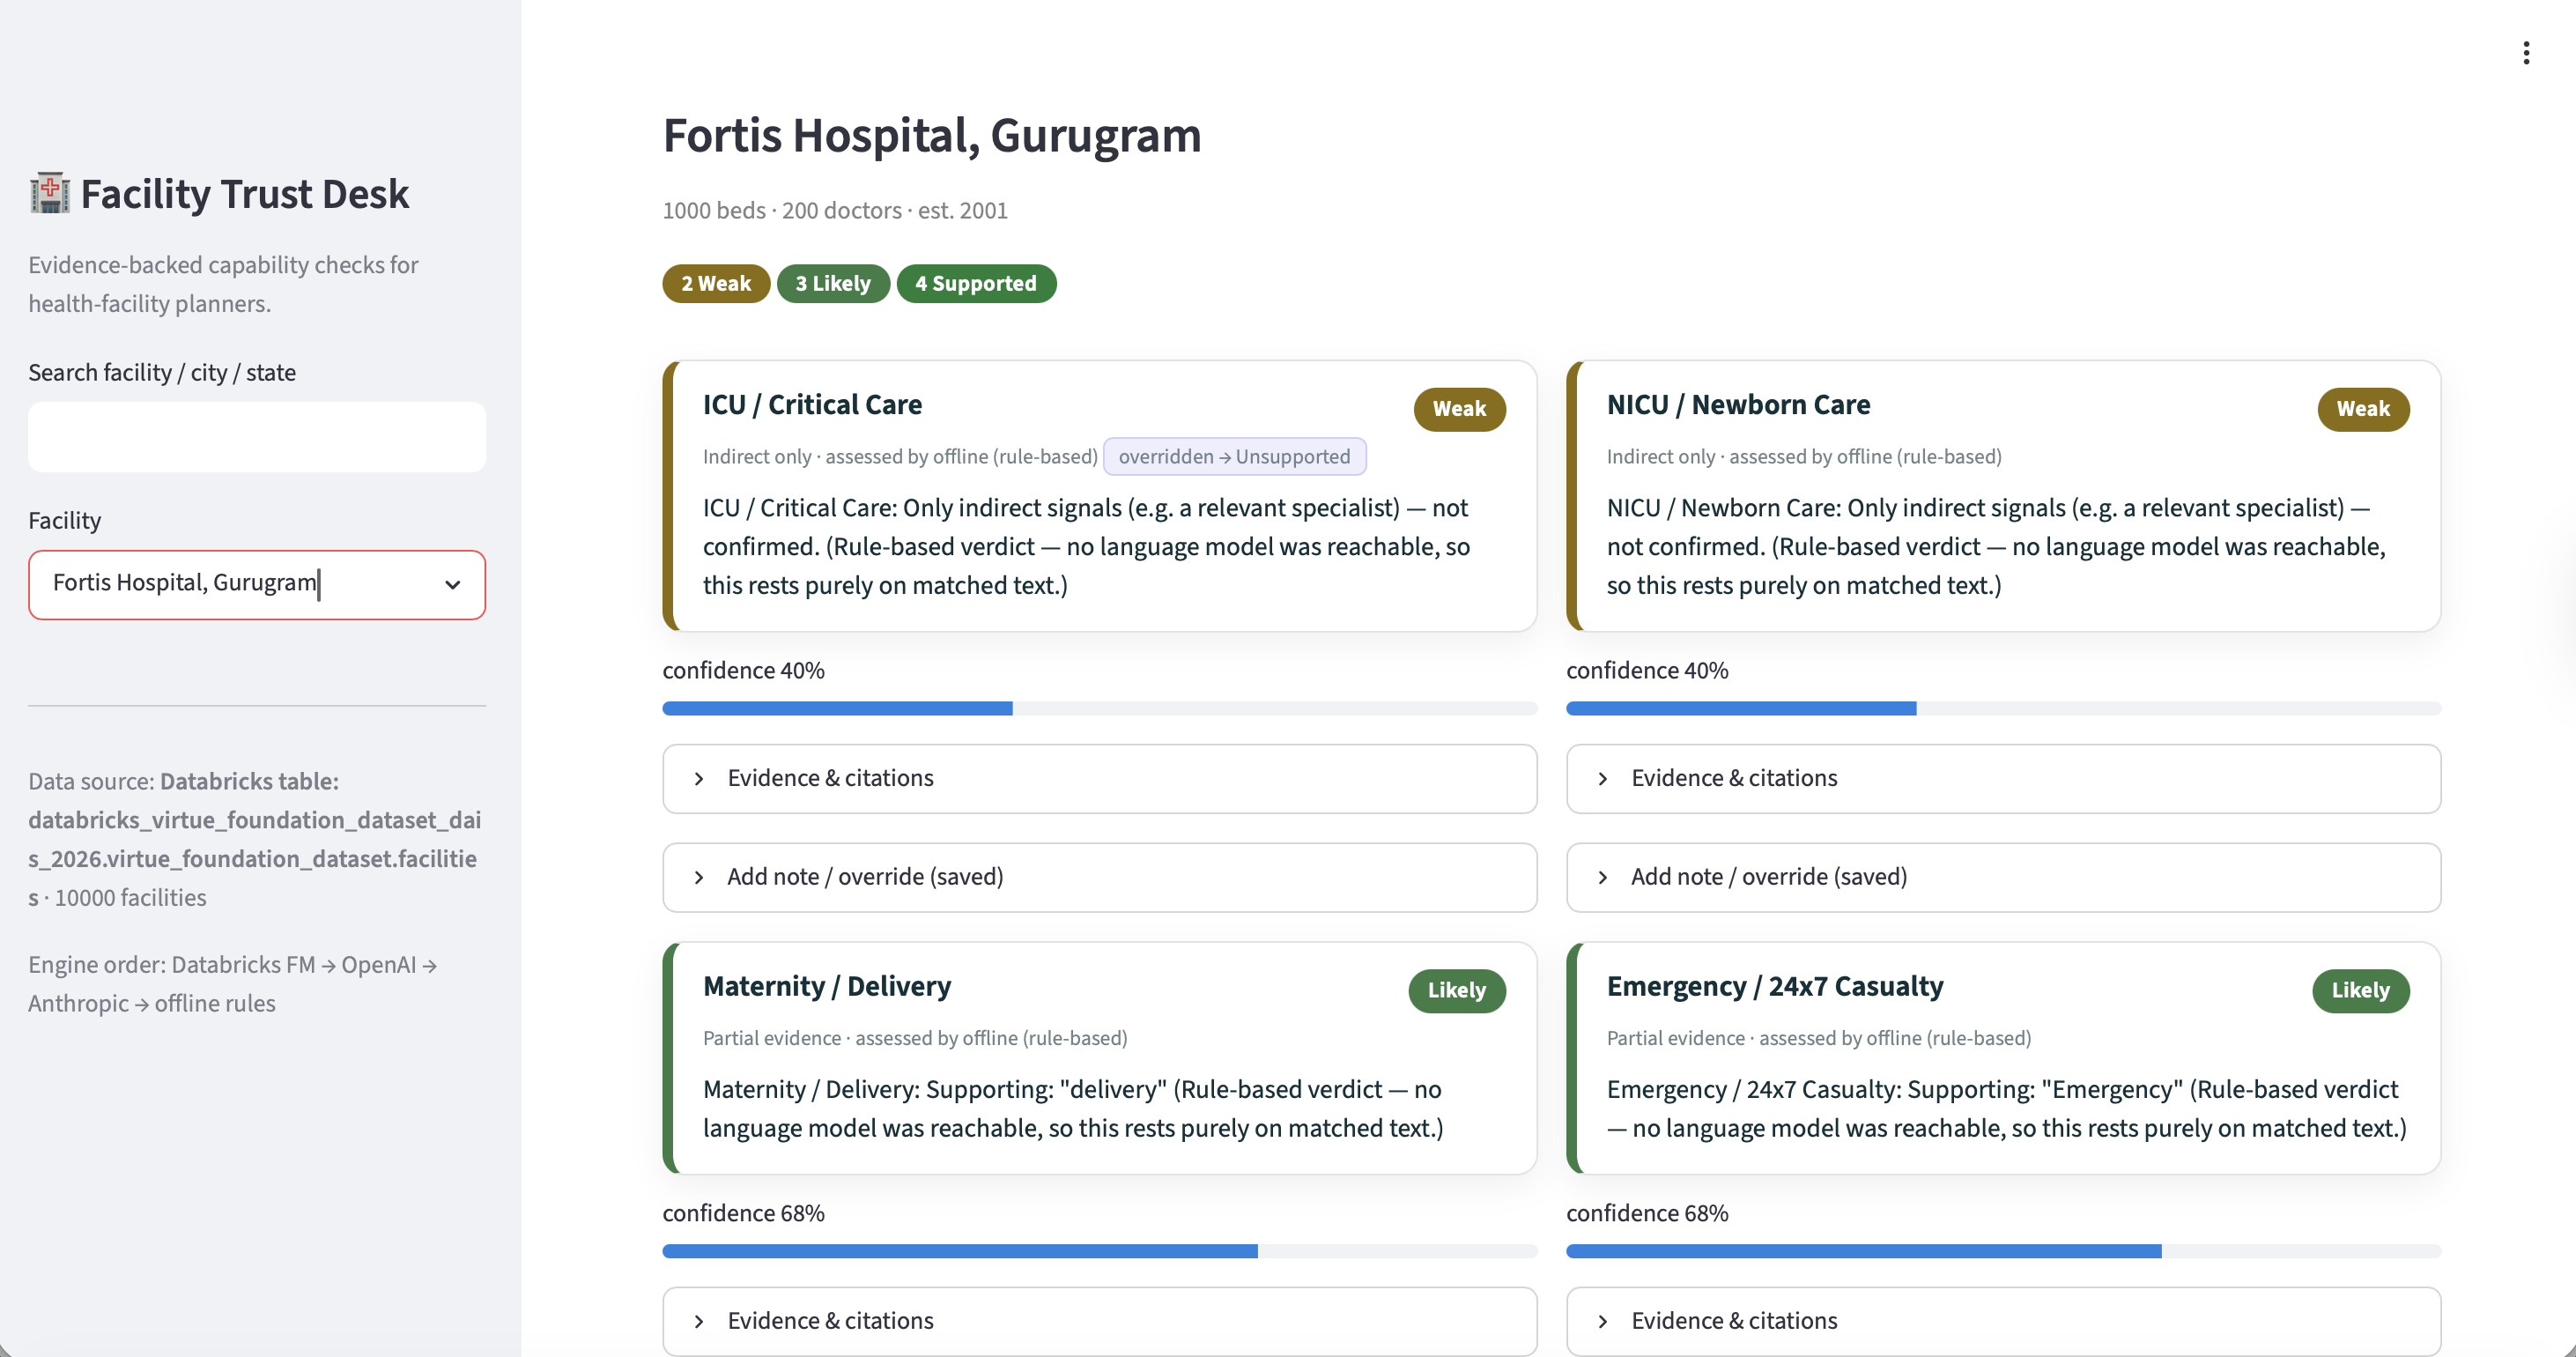
Task: Click the "Evidence-backed capability checks" sidebar tagline
Action: coord(223,284)
